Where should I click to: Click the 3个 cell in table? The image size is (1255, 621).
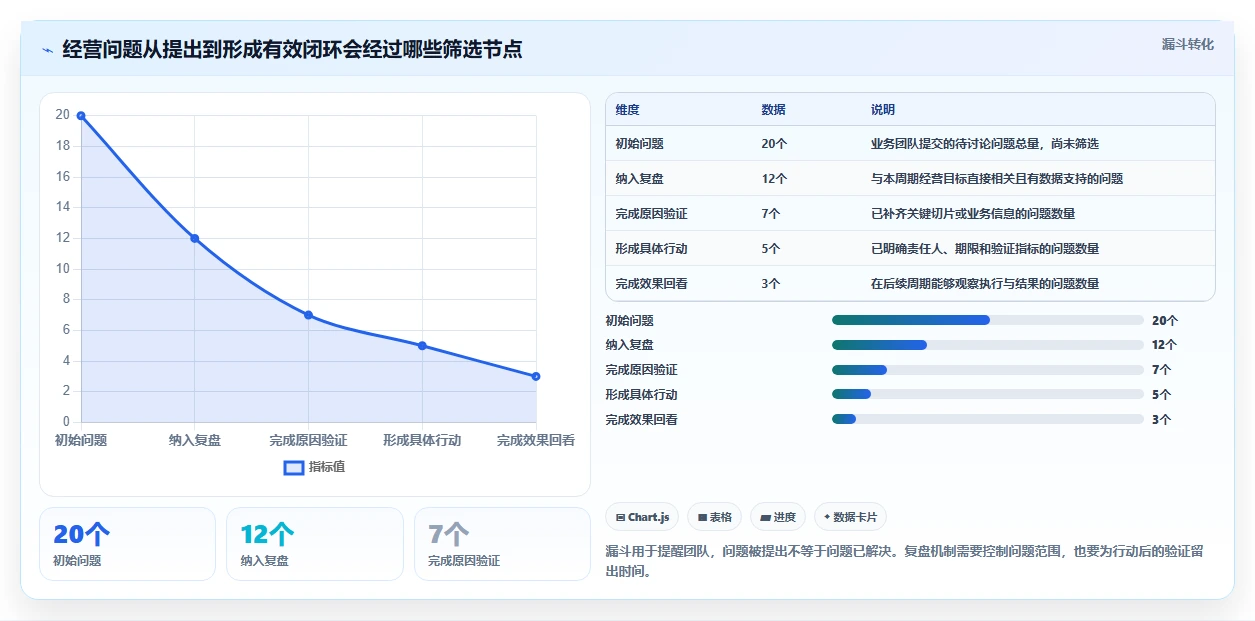point(771,284)
